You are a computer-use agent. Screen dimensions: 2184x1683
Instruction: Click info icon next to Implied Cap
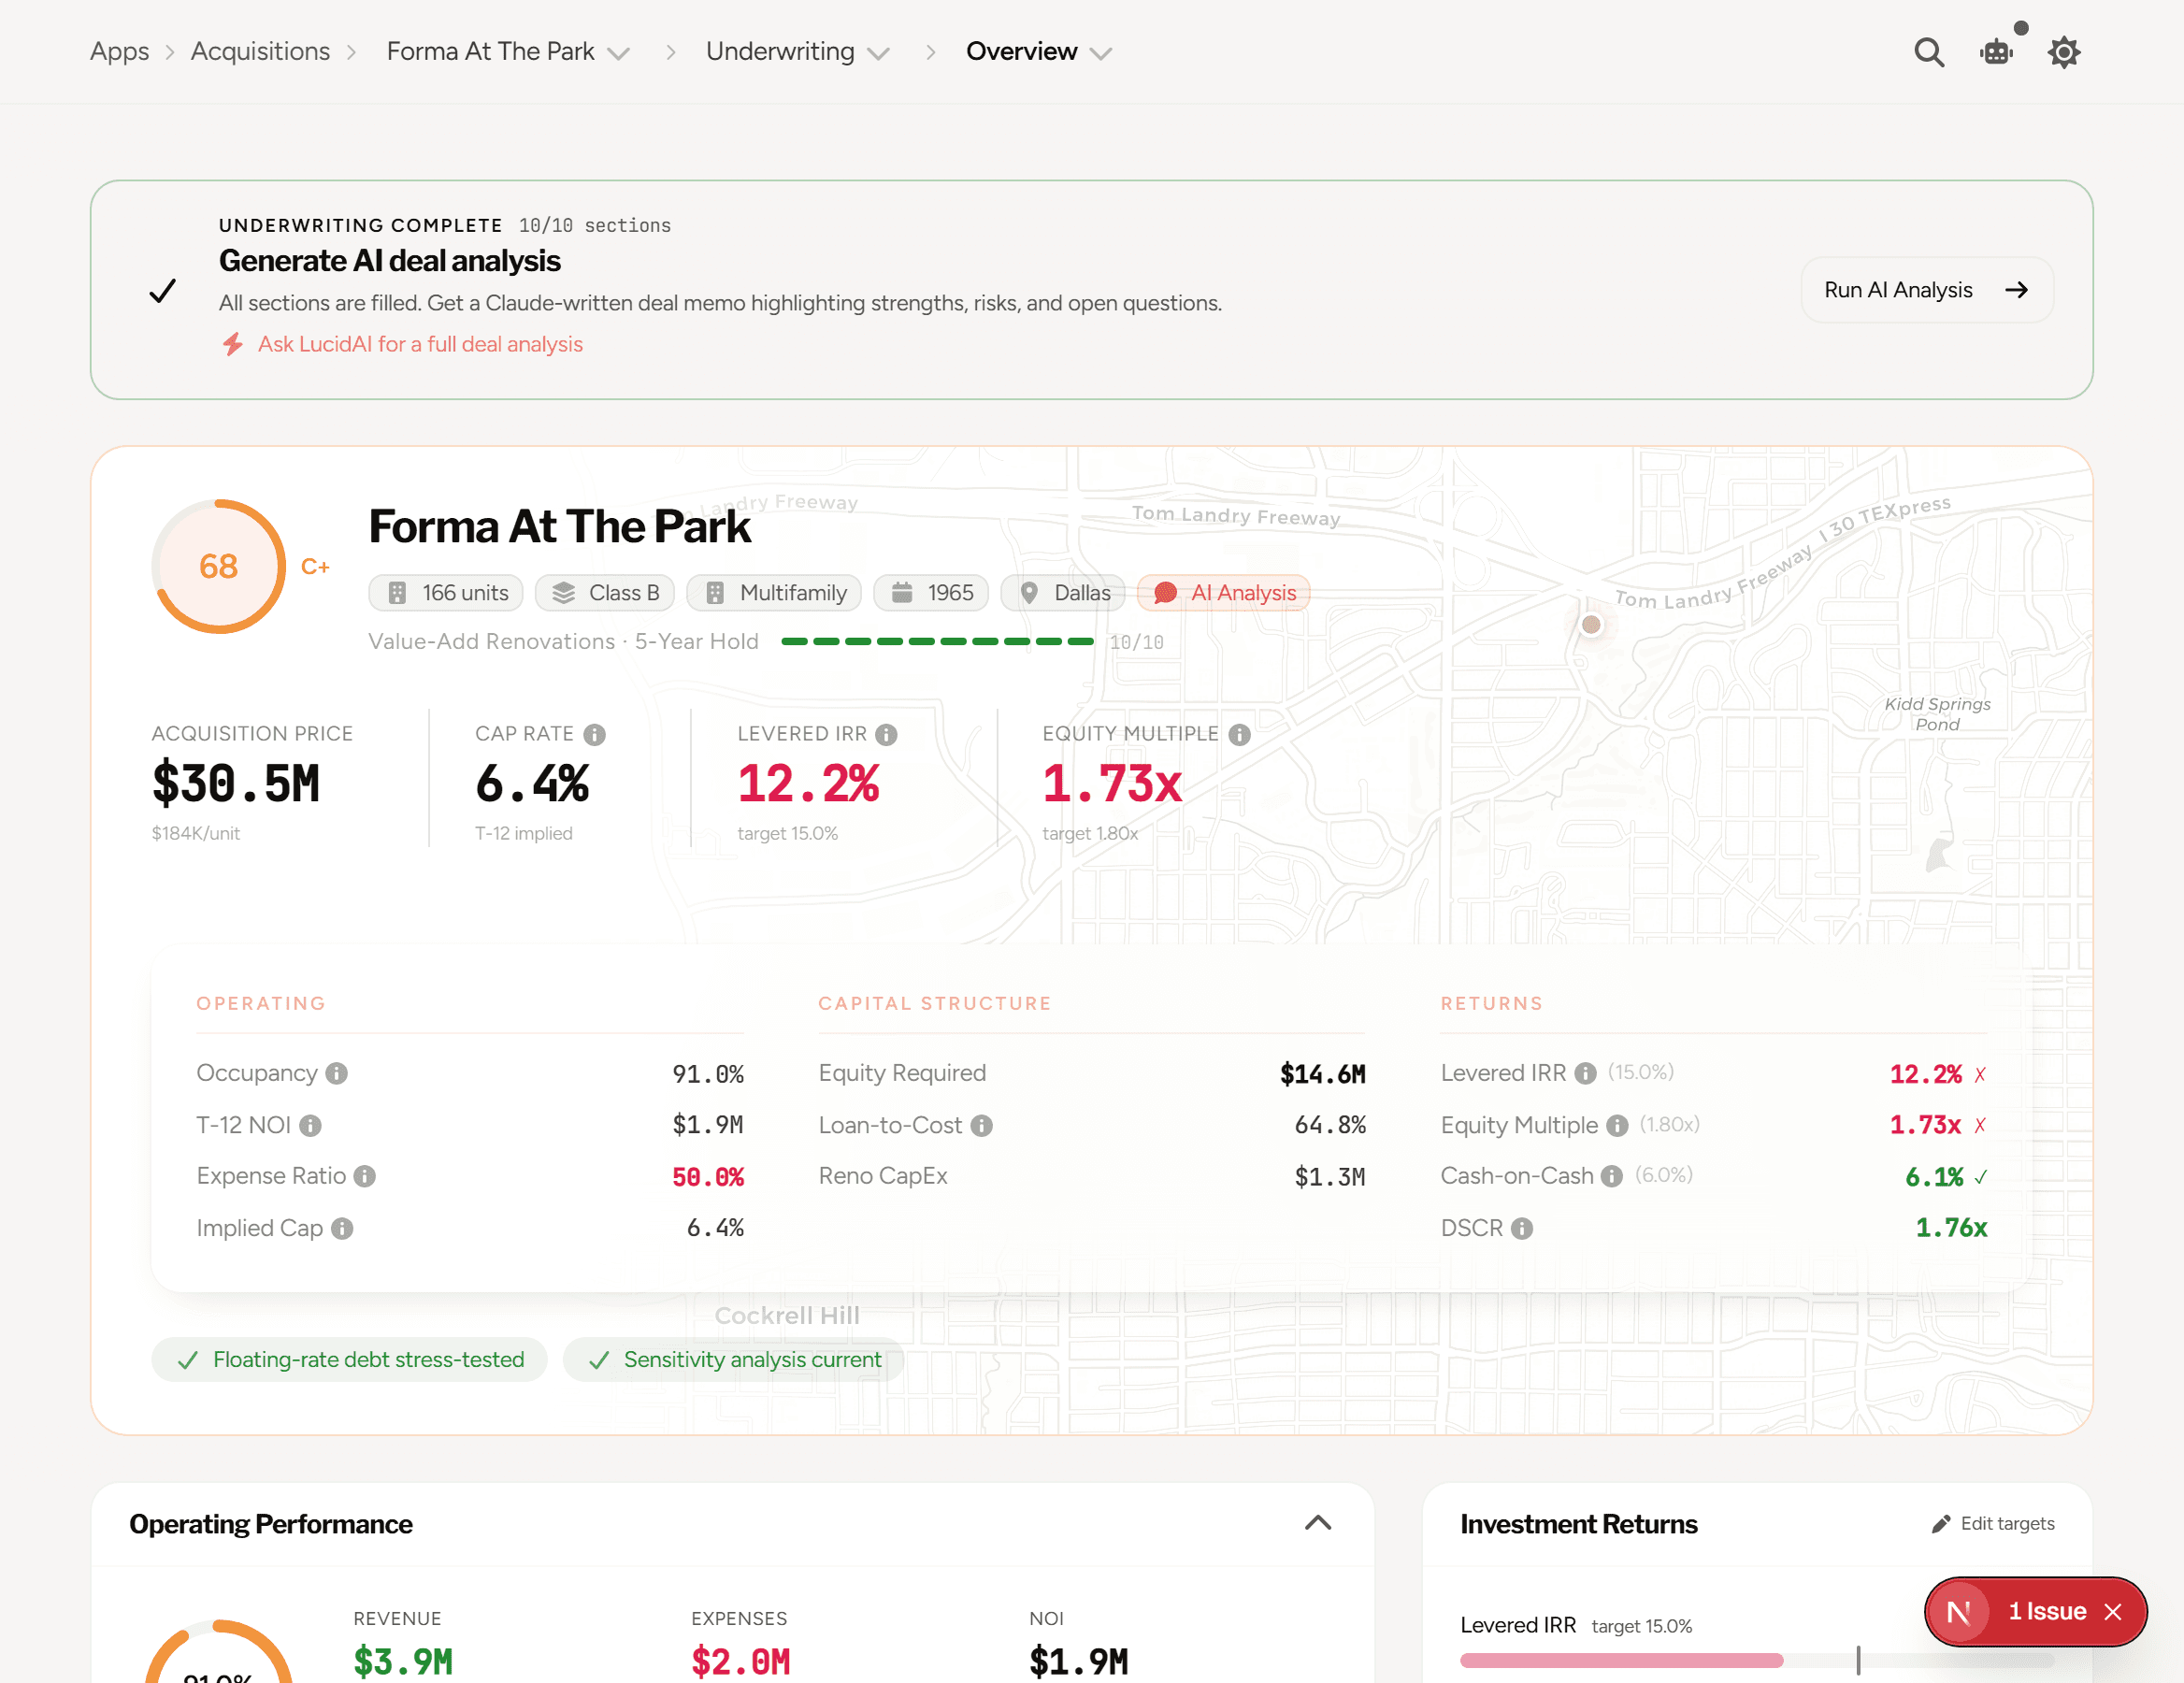(342, 1228)
